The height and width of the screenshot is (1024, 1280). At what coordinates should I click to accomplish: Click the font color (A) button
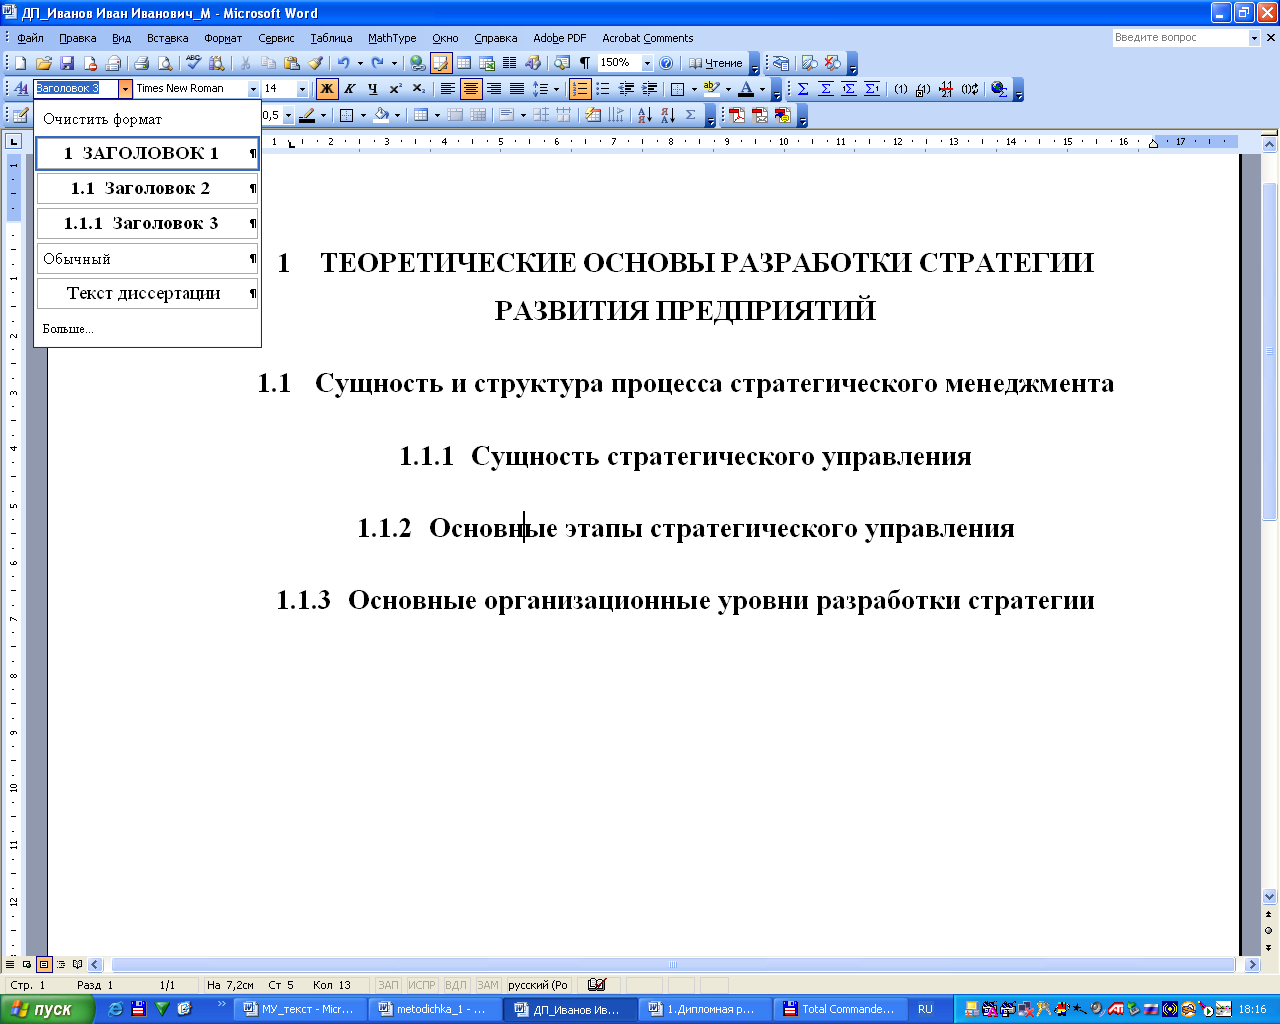point(746,89)
